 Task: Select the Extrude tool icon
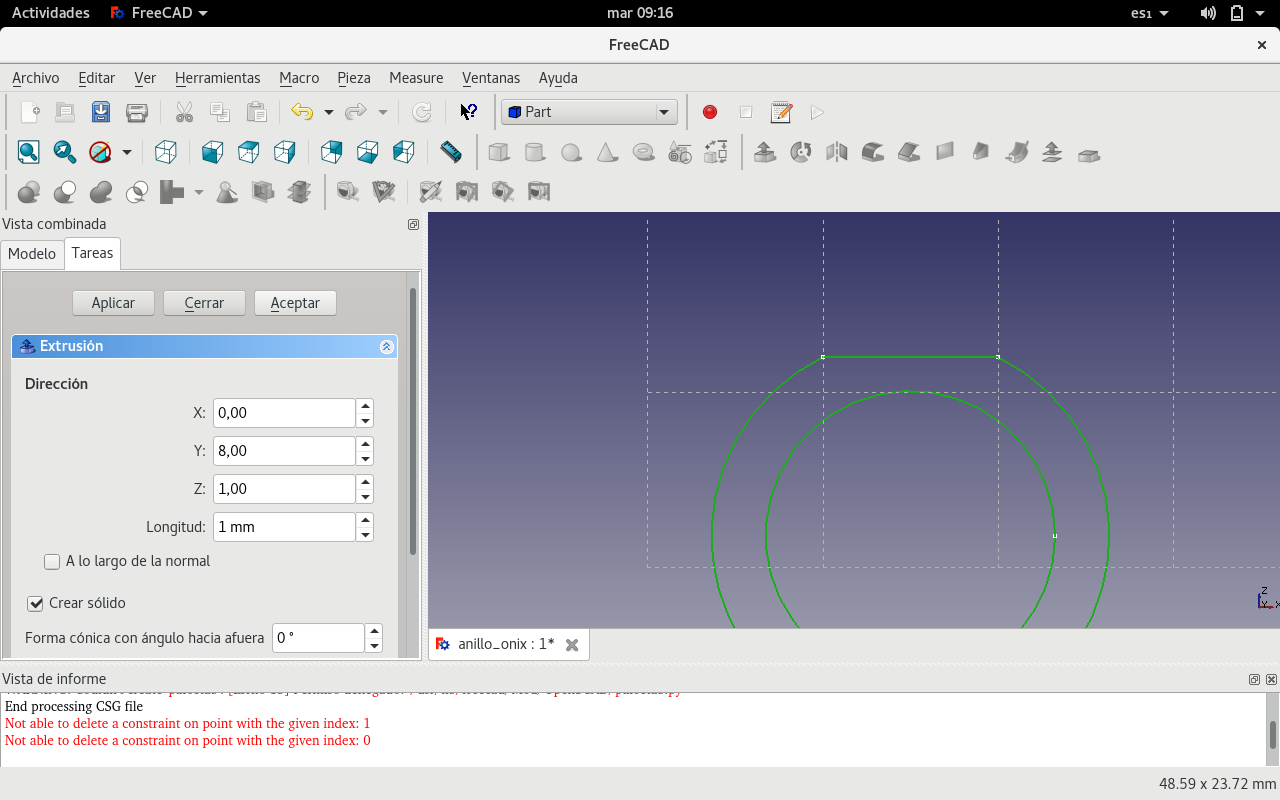(765, 152)
